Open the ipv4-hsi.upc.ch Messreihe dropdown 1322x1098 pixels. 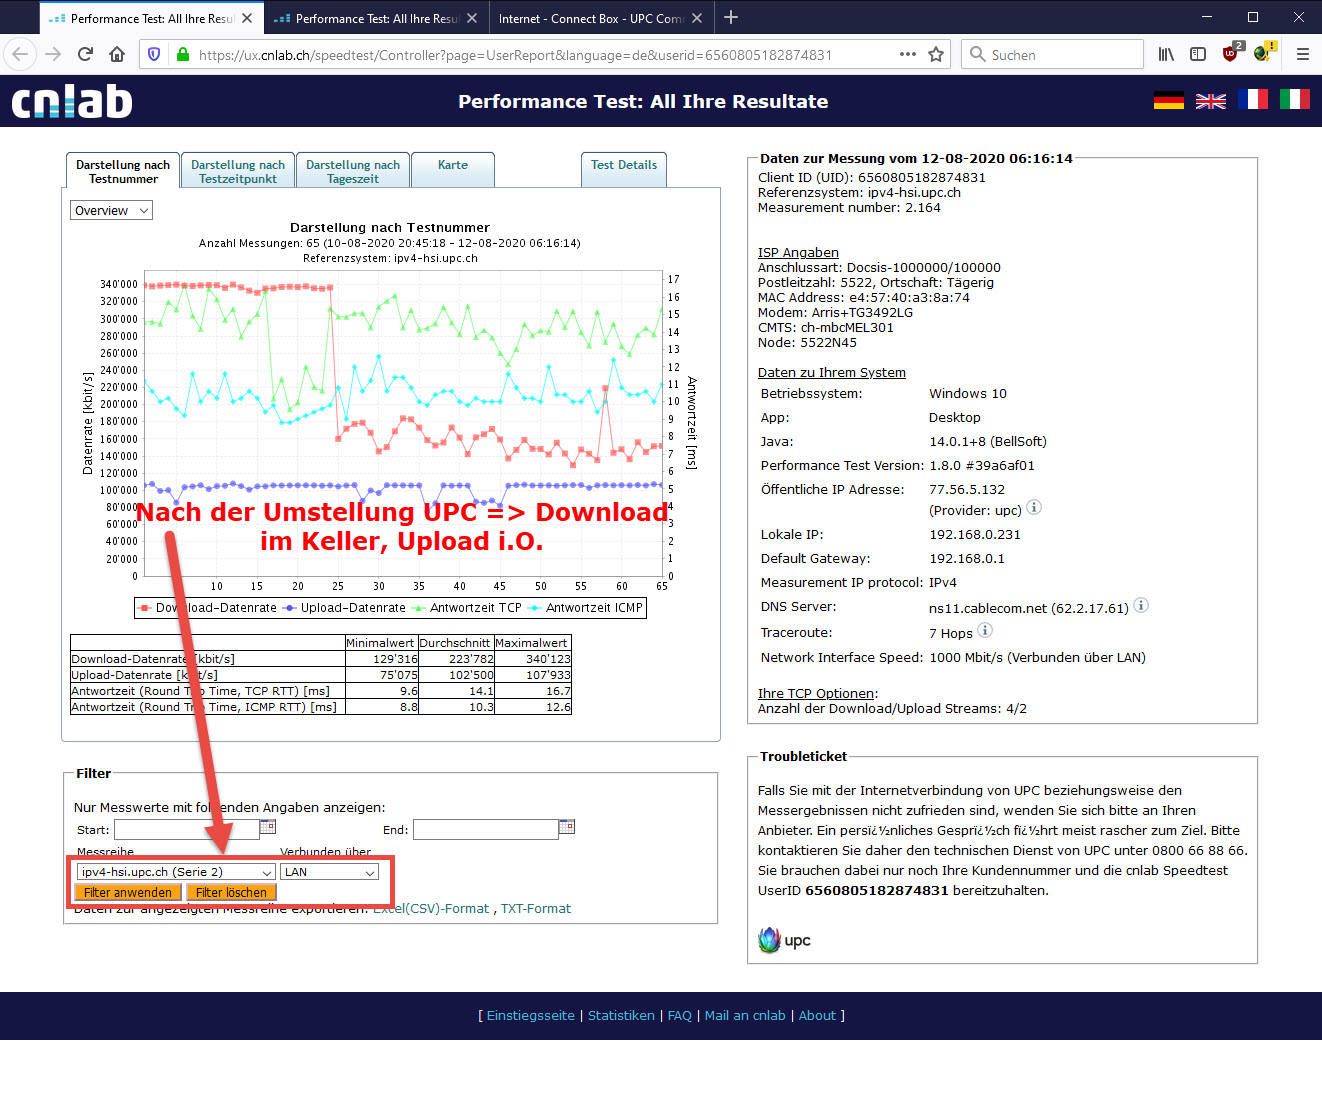click(176, 872)
